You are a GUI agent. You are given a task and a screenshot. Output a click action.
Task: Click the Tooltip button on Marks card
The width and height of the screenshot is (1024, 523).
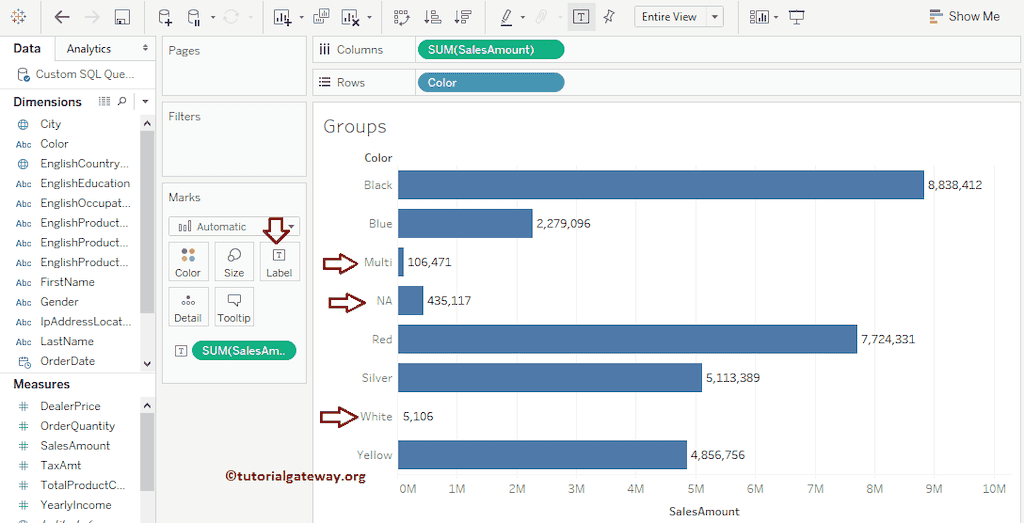[x=234, y=307]
